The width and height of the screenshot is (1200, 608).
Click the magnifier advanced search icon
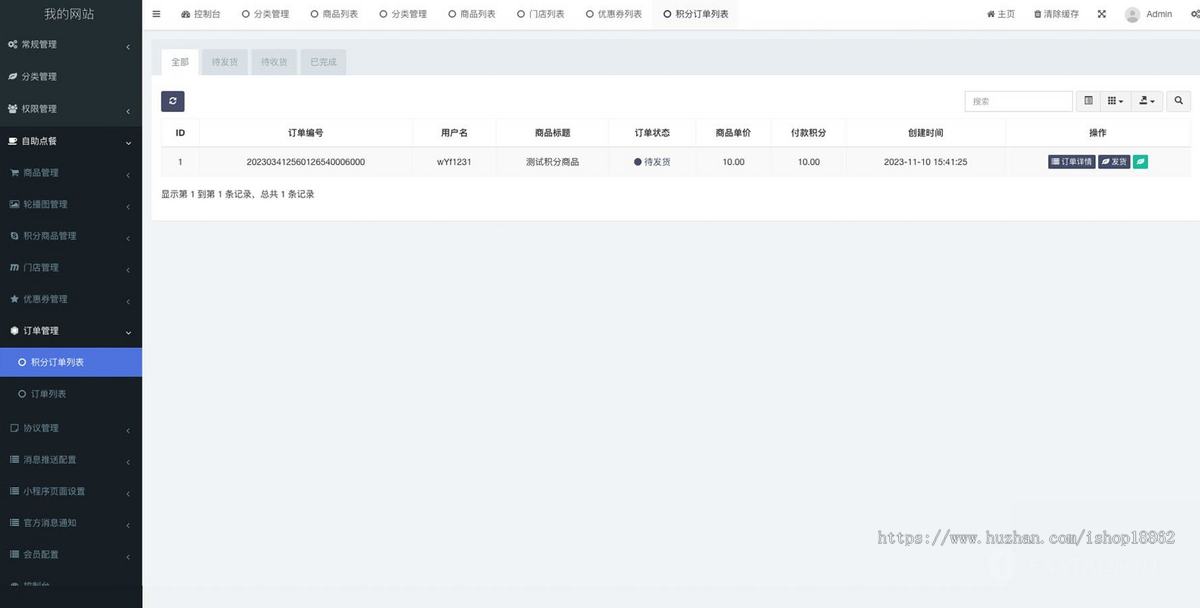point(1179,101)
